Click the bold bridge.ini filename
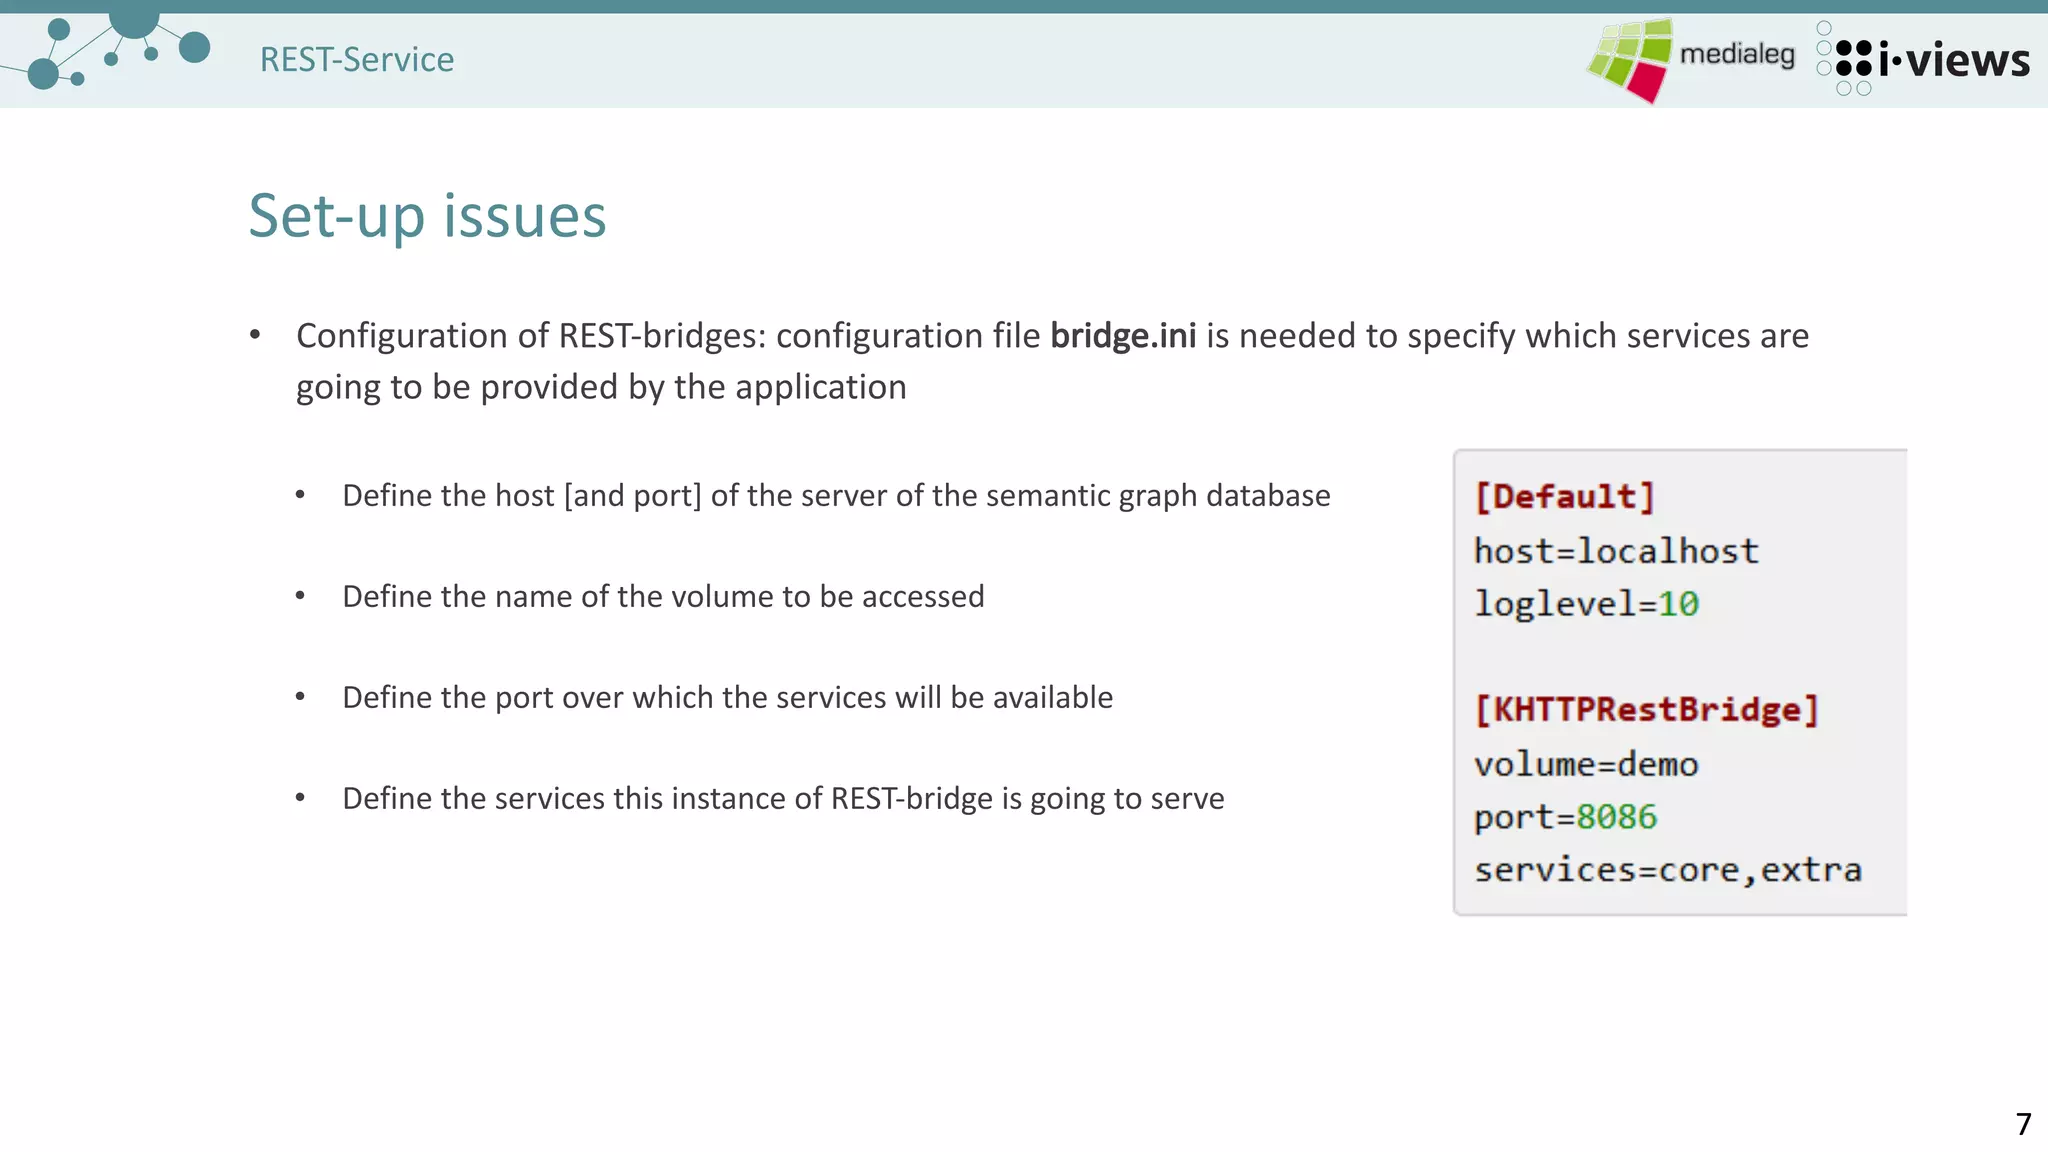 click(x=1123, y=336)
